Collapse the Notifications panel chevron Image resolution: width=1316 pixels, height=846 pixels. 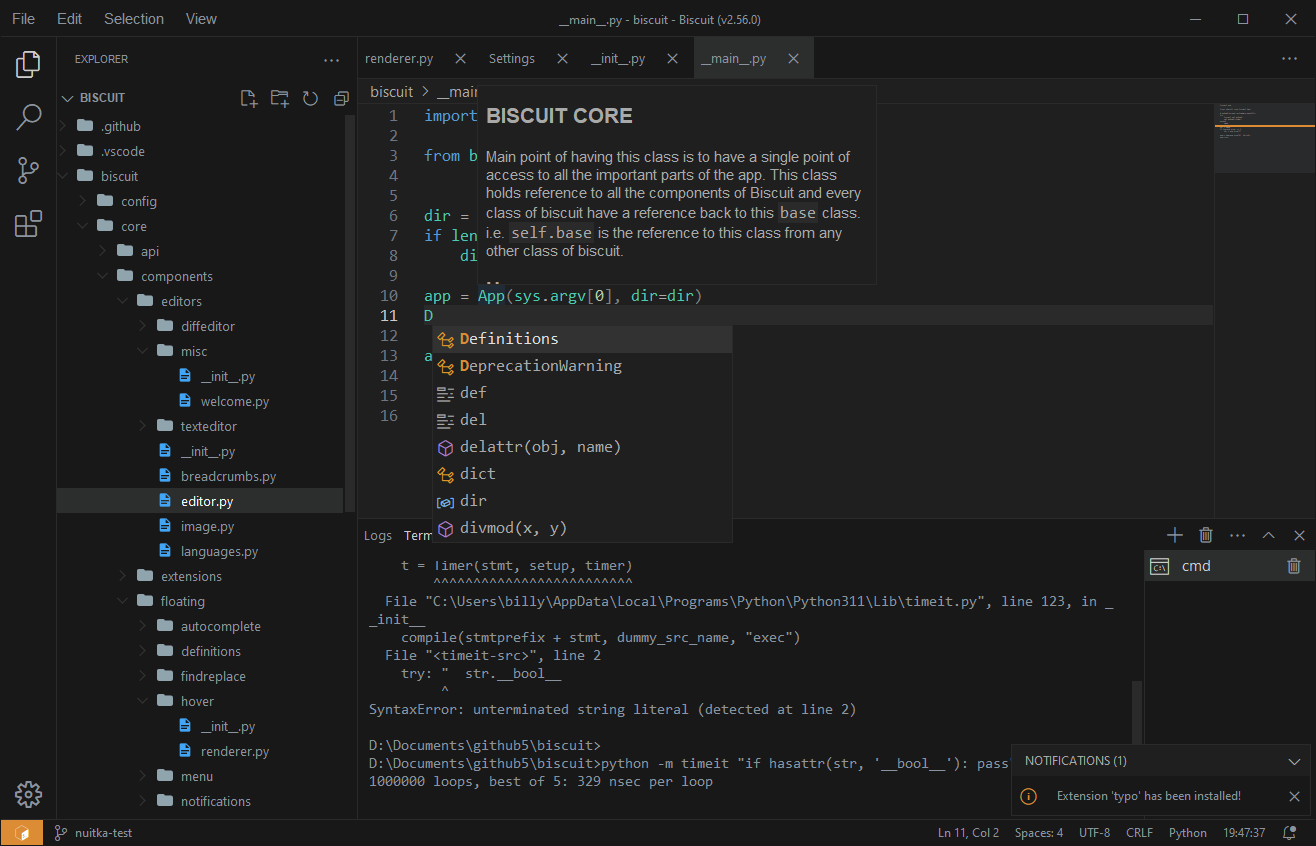[1294, 761]
